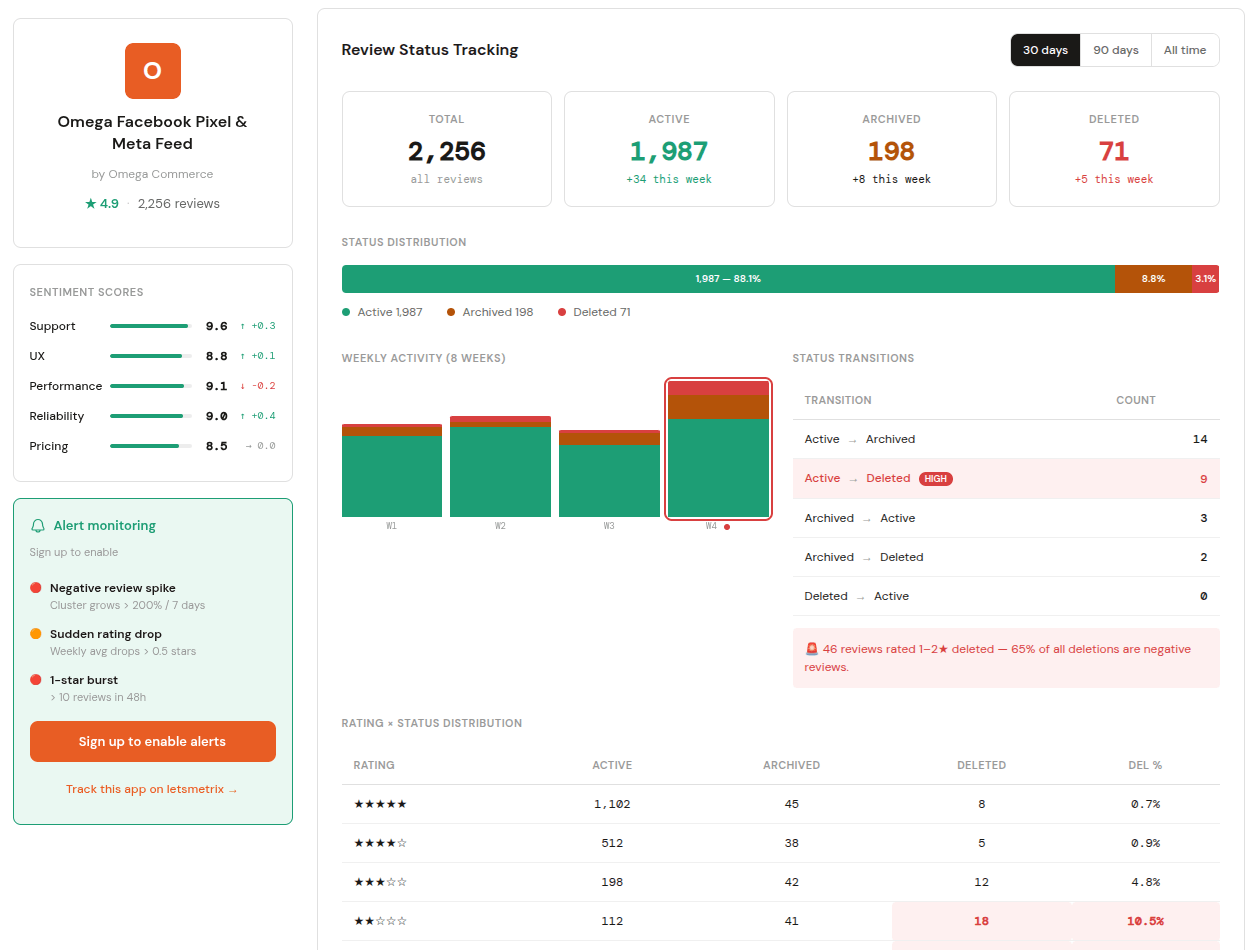Click the four-star rating row stars
This screenshot has height=950, width=1260.
(380, 843)
